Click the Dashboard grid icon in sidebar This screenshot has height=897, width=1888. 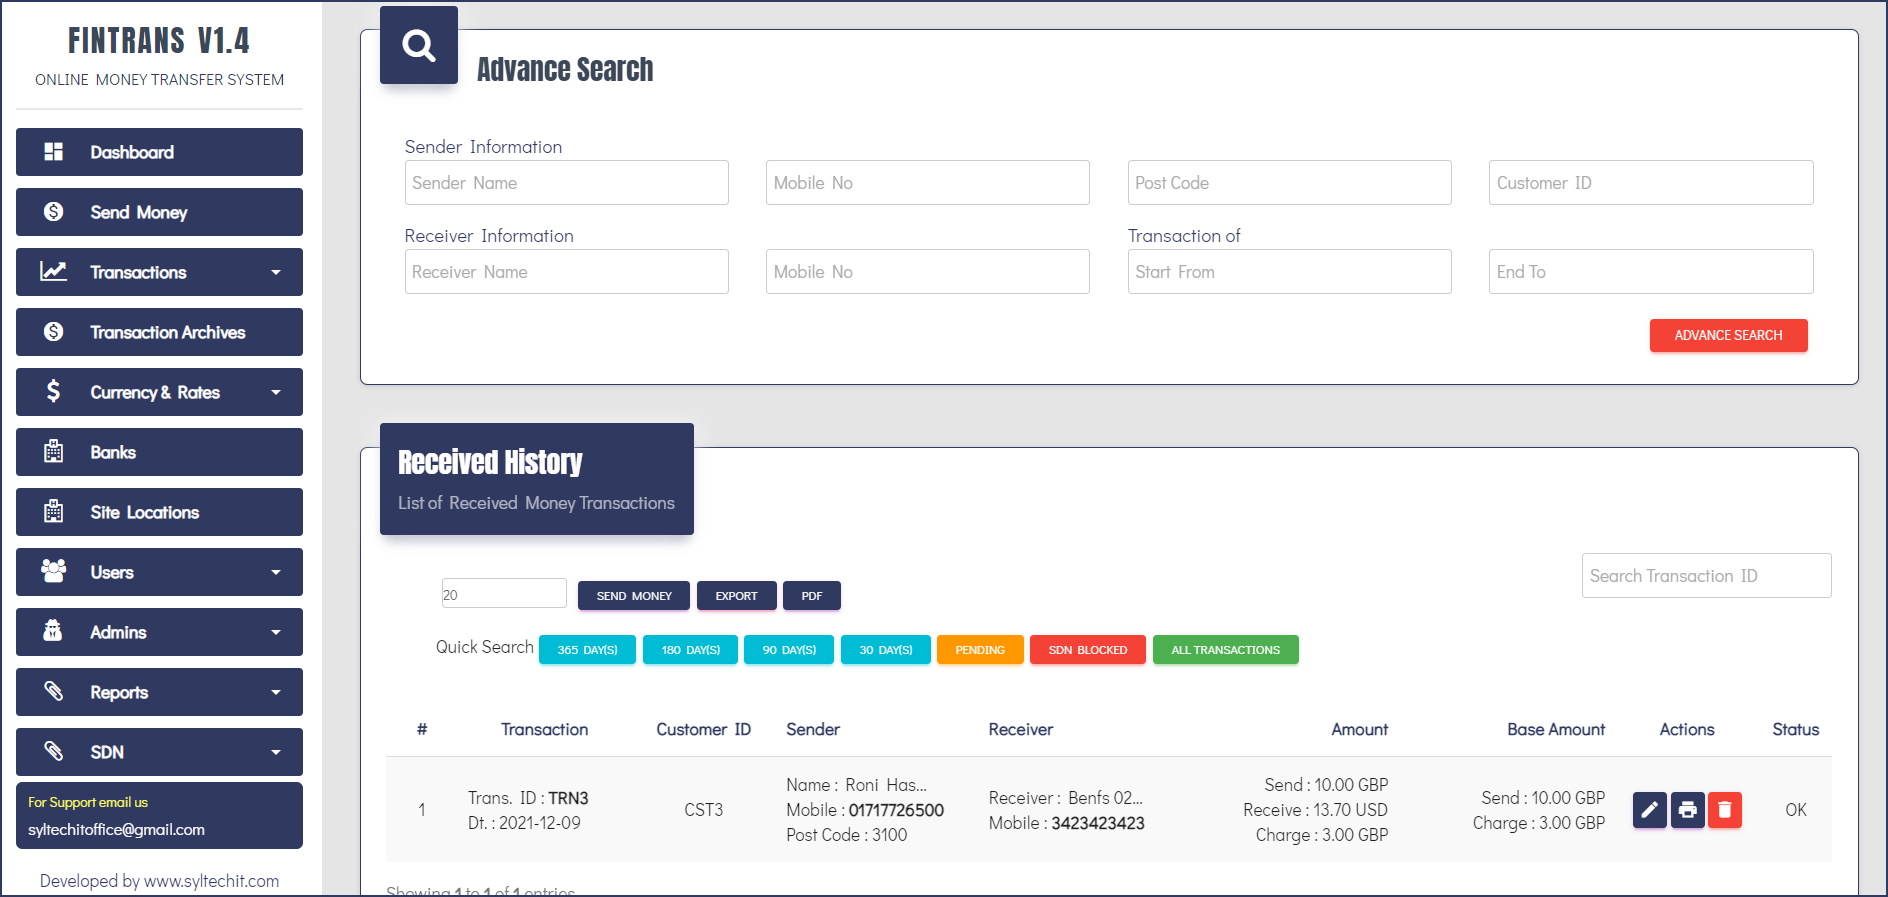54,152
